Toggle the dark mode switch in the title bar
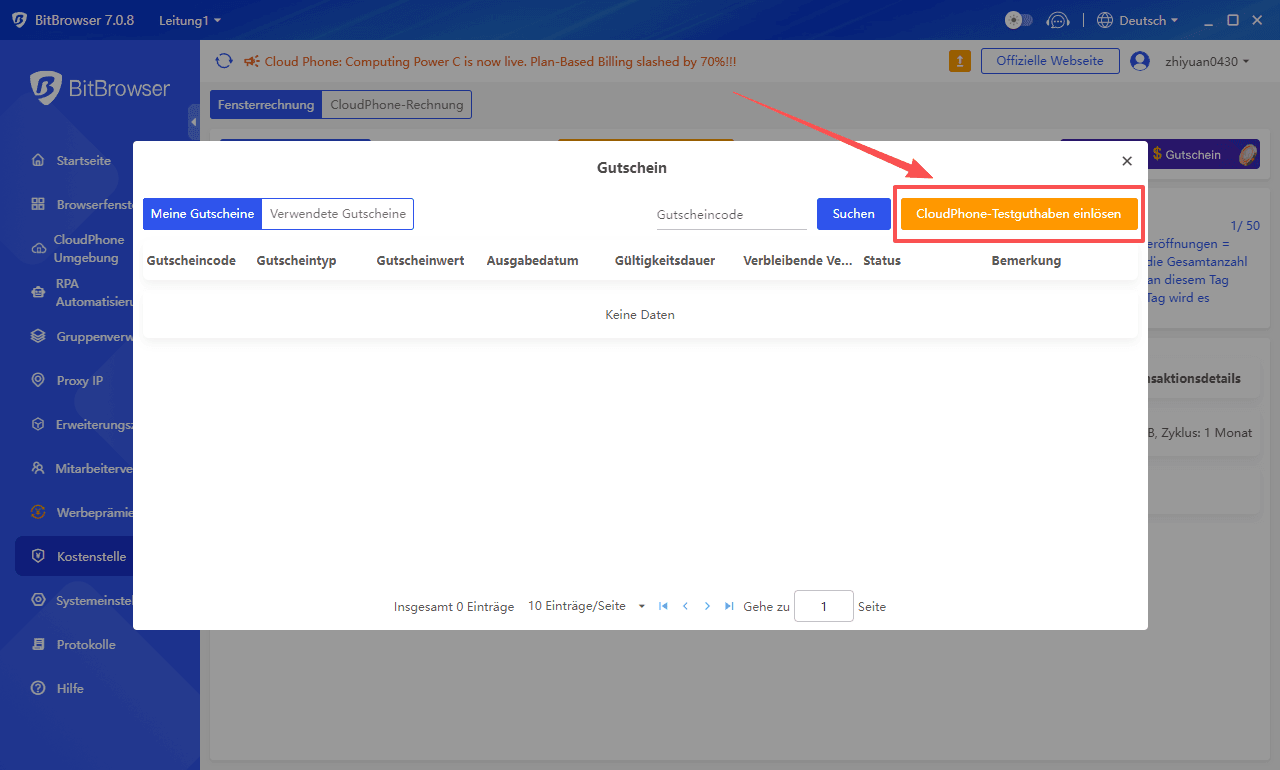 1018,19
